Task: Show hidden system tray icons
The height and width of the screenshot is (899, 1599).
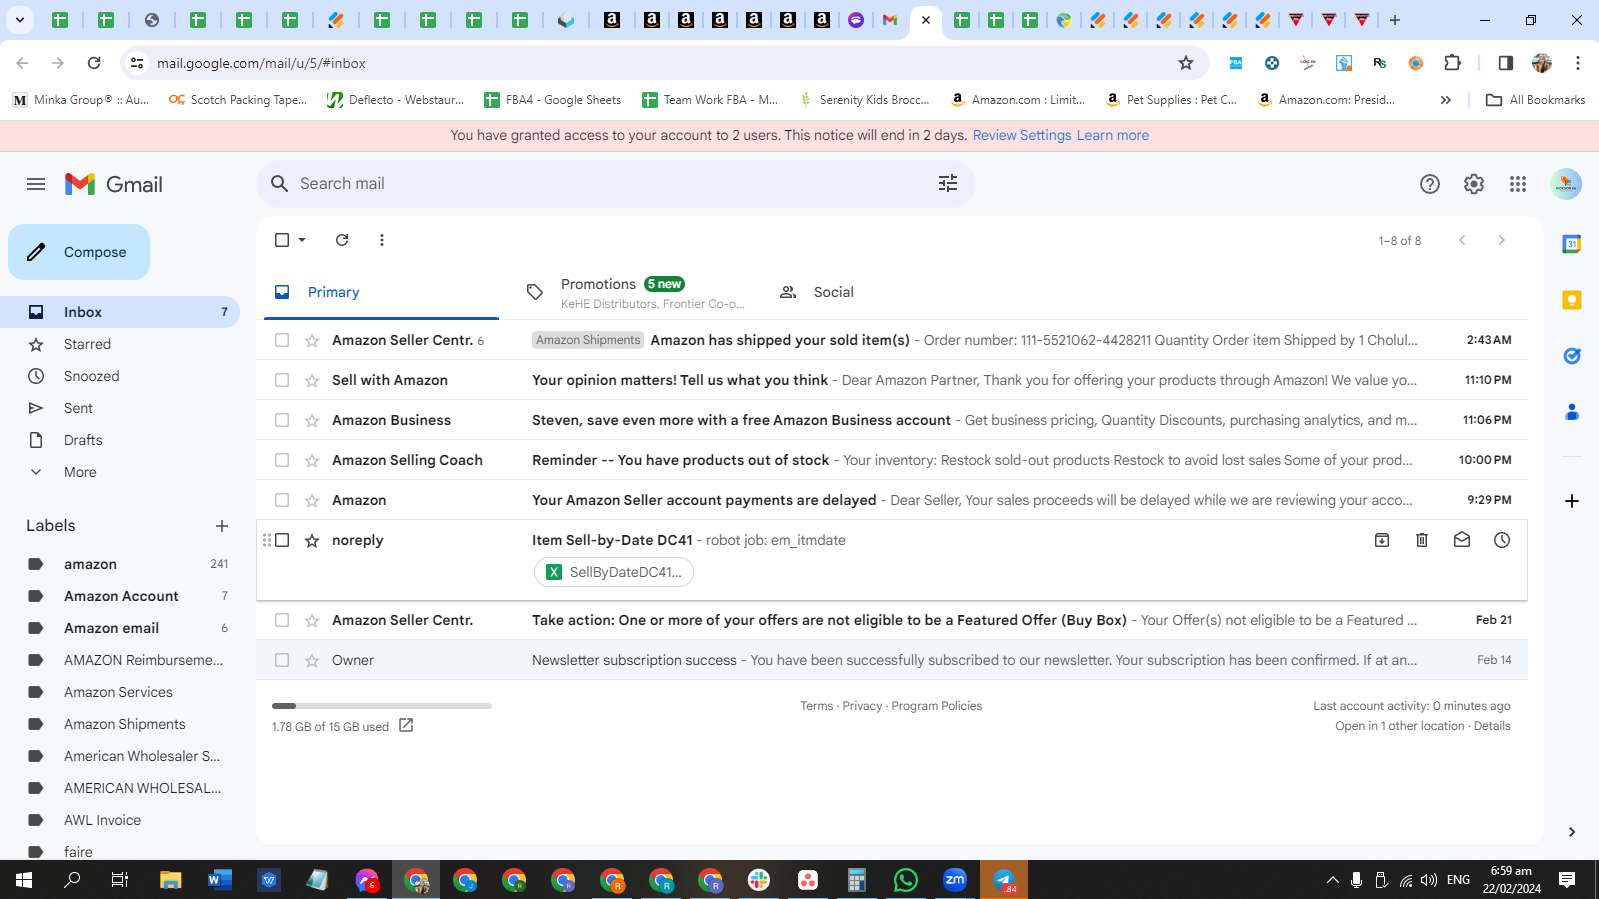Action: click(x=1332, y=880)
